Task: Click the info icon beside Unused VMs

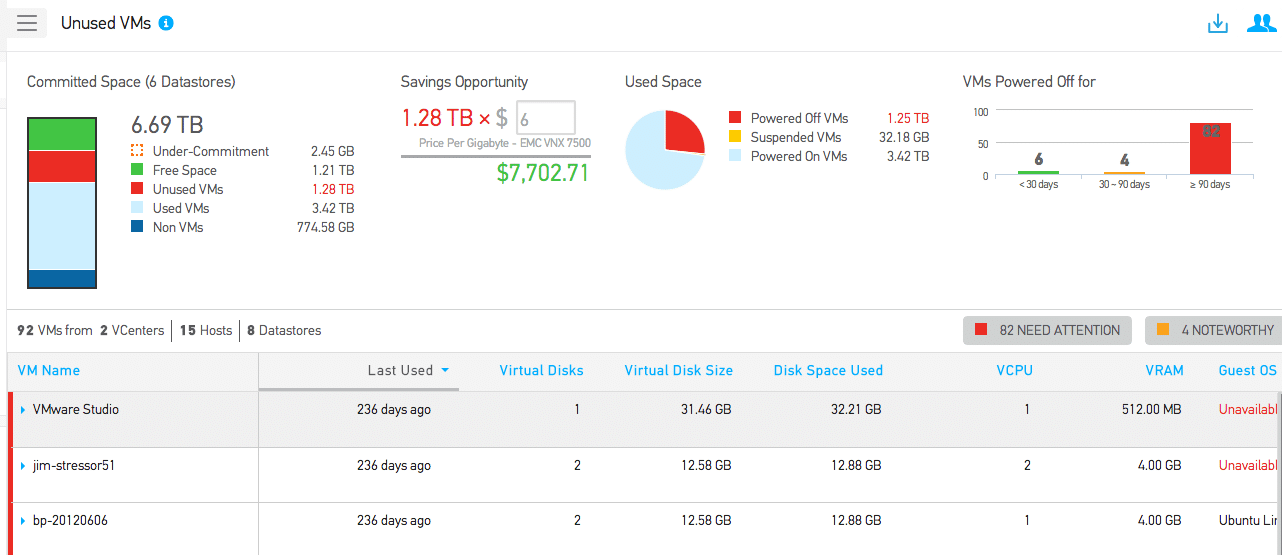Action: (166, 23)
